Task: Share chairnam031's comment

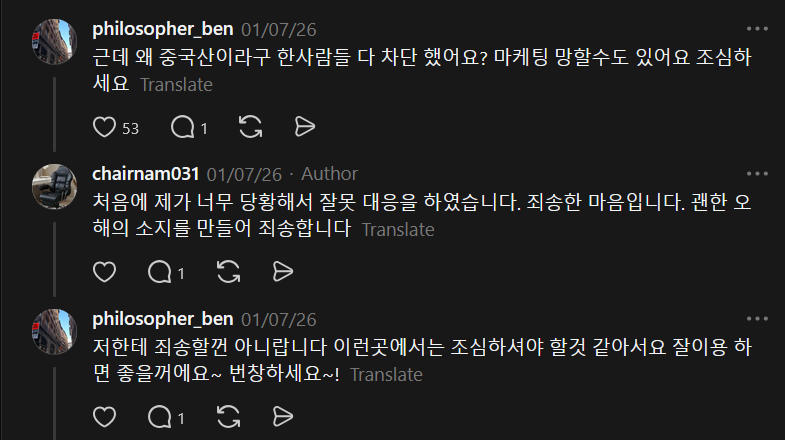Action: tap(282, 272)
